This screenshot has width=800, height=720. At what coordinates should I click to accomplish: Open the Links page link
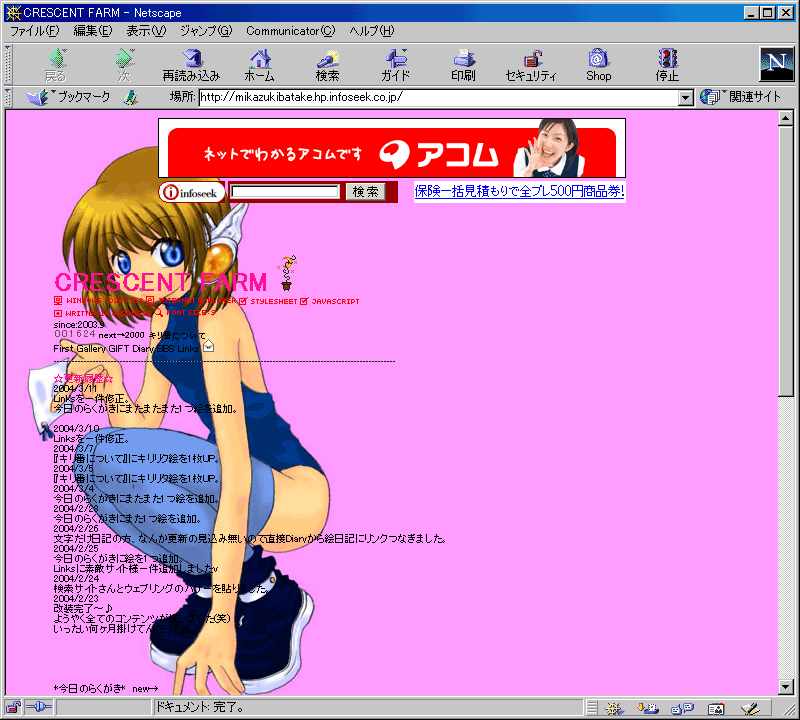188,349
